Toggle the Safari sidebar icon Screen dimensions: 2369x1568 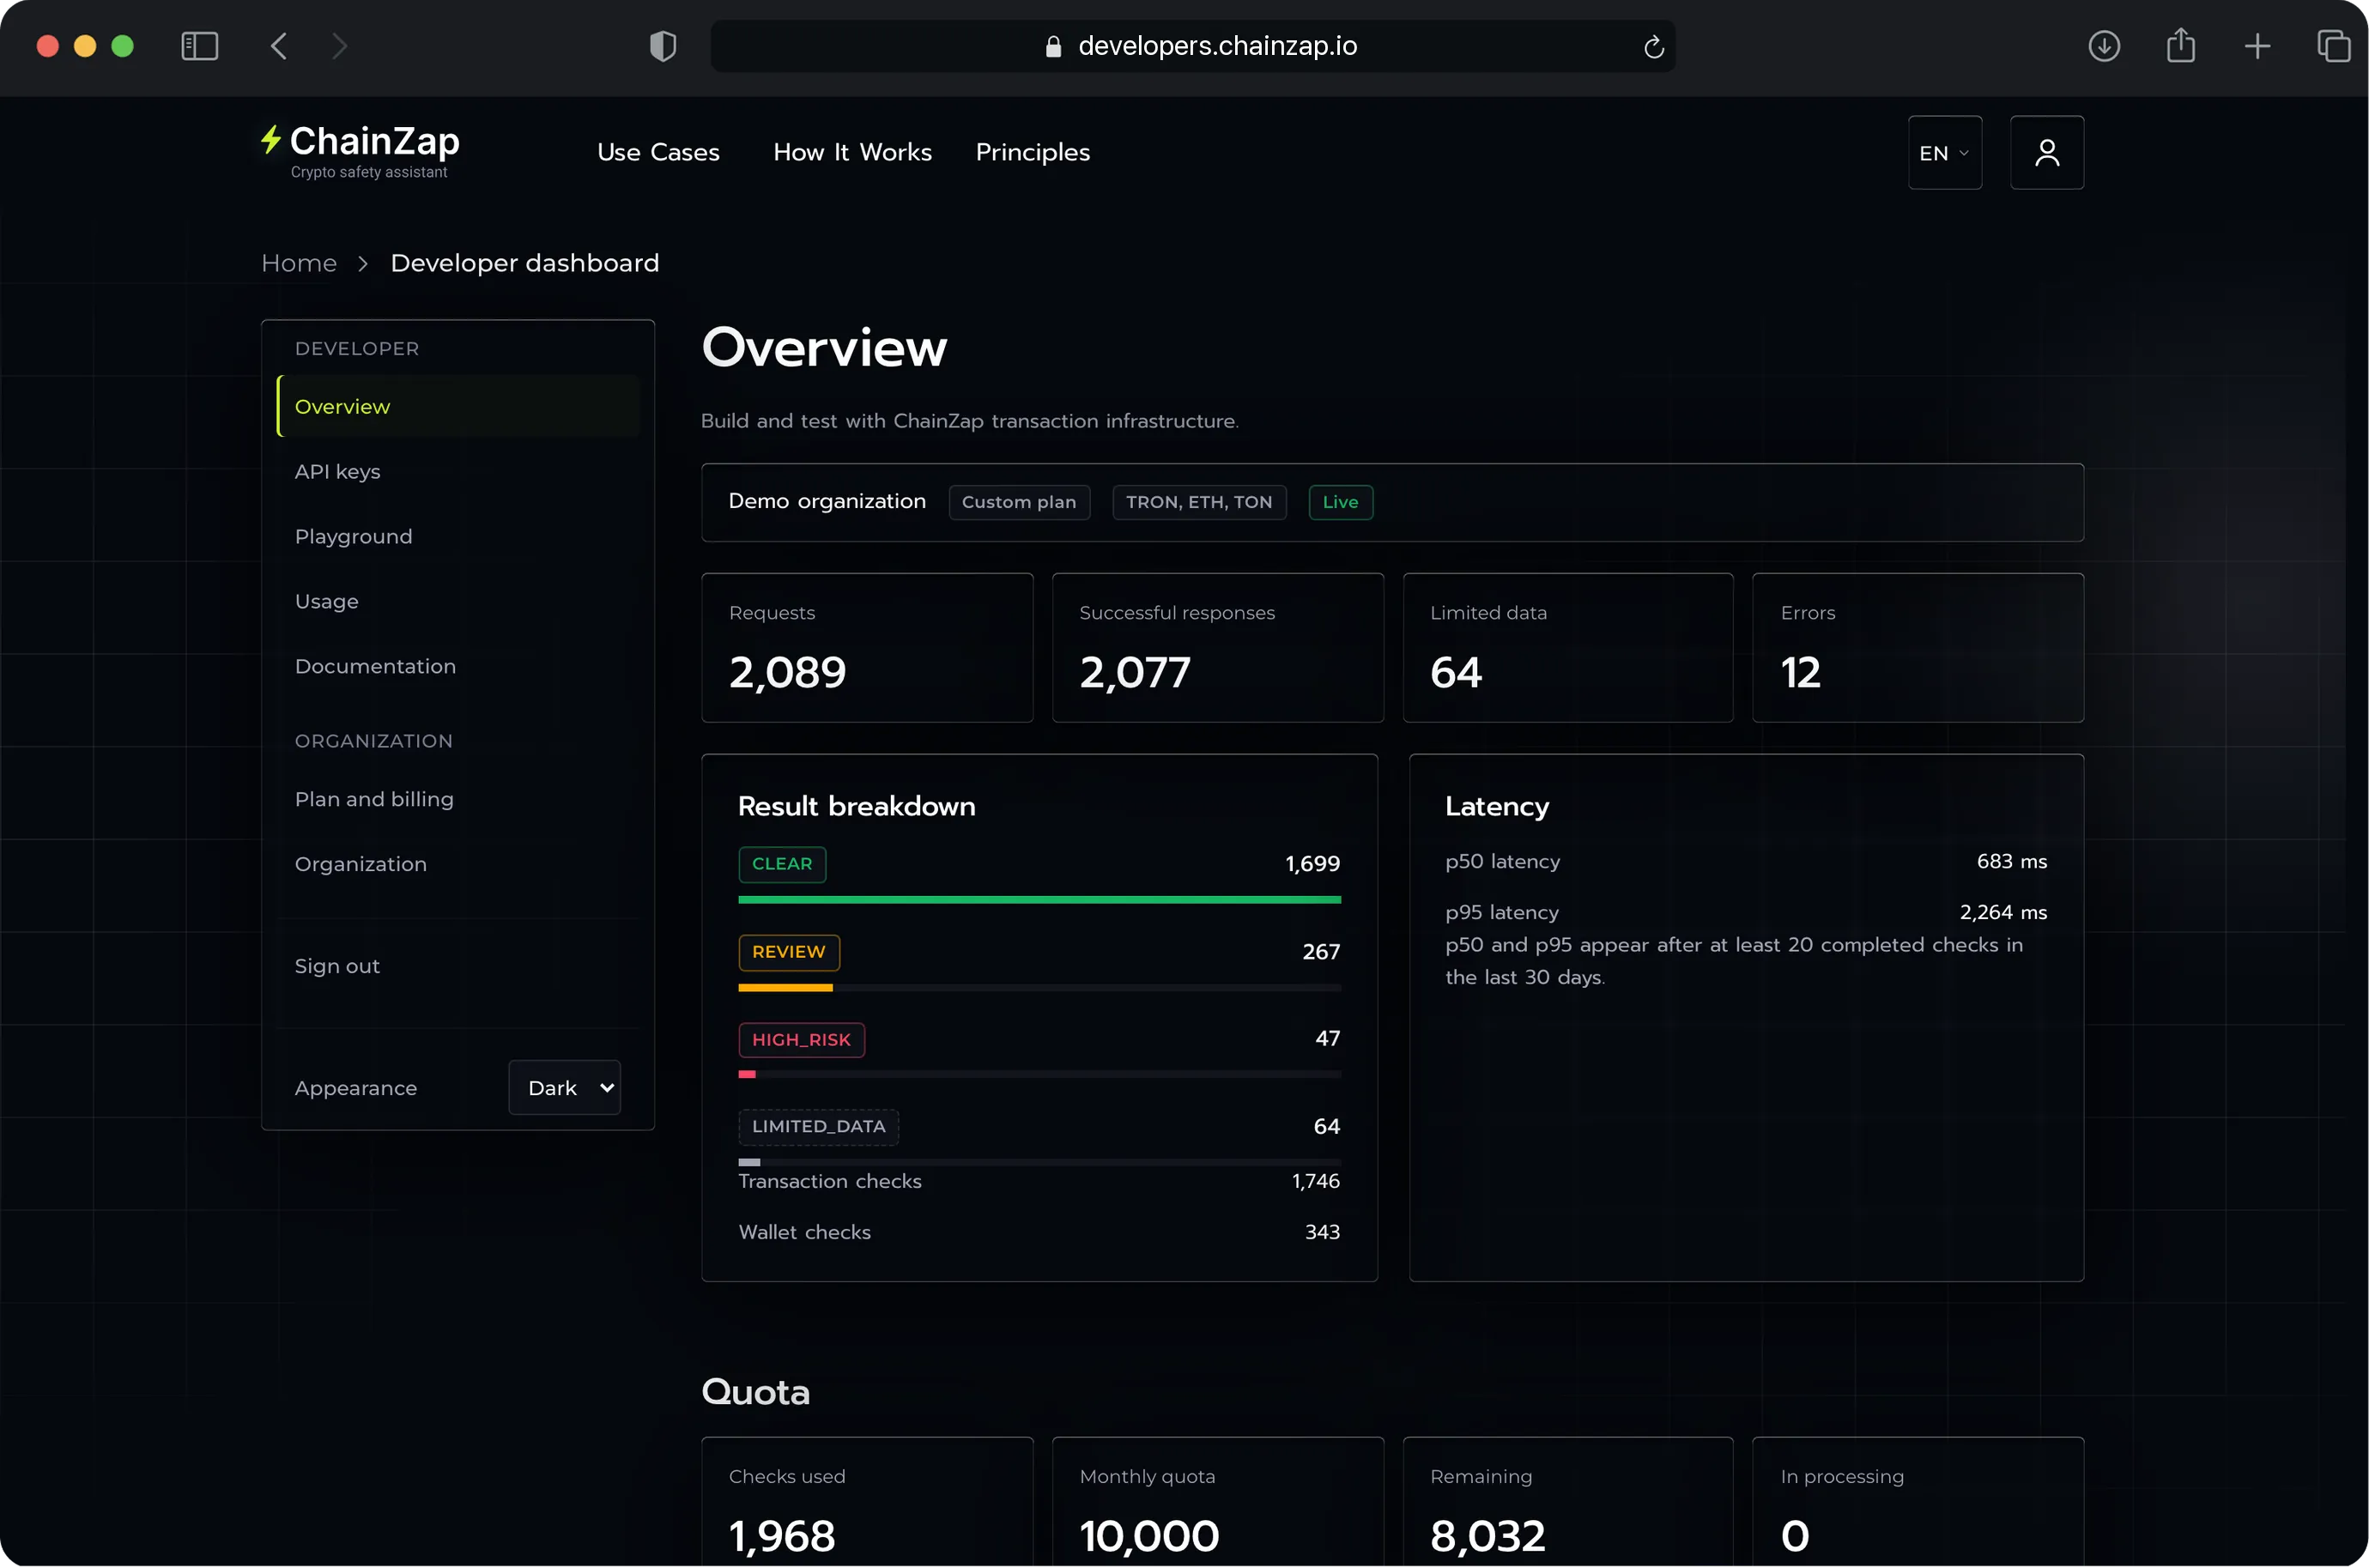[200, 46]
